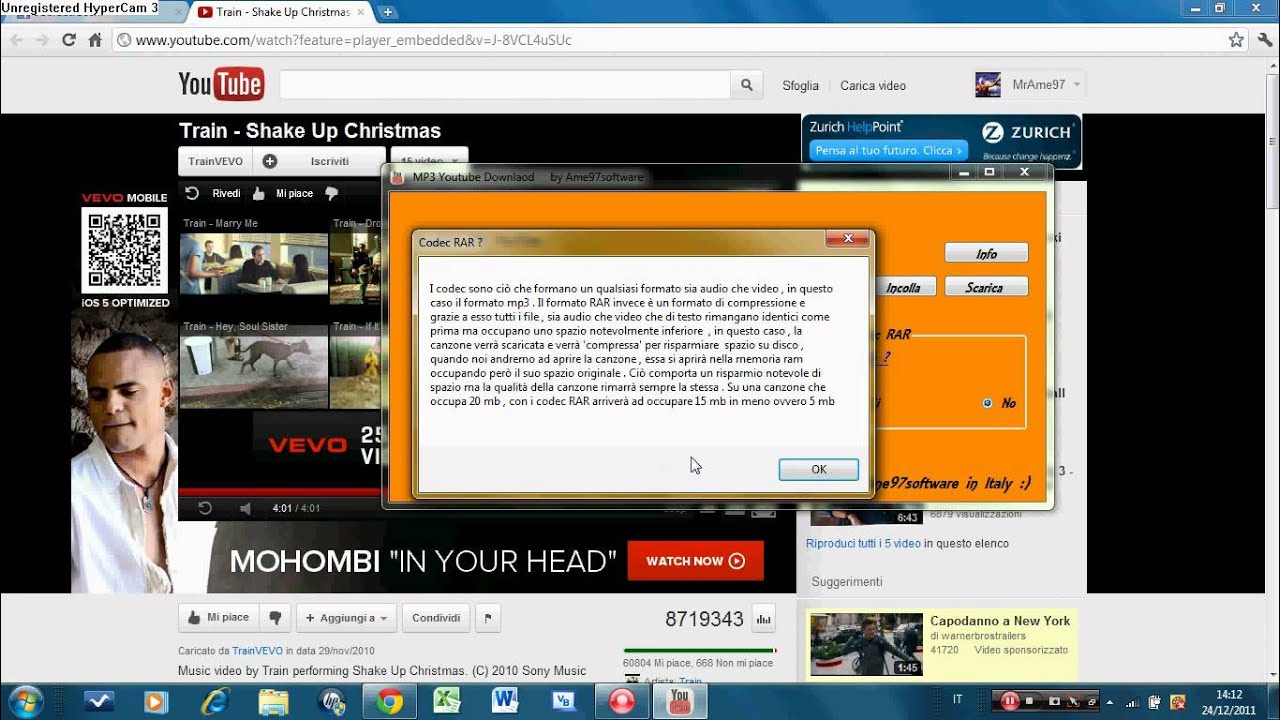Open Visual Basic taskbar icon
Viewport: 1280px width, 720px height.
563,702
